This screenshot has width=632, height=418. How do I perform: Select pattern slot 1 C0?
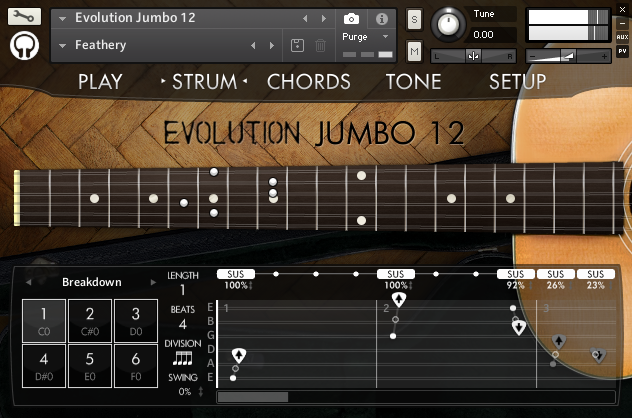(x=44, y=321)
